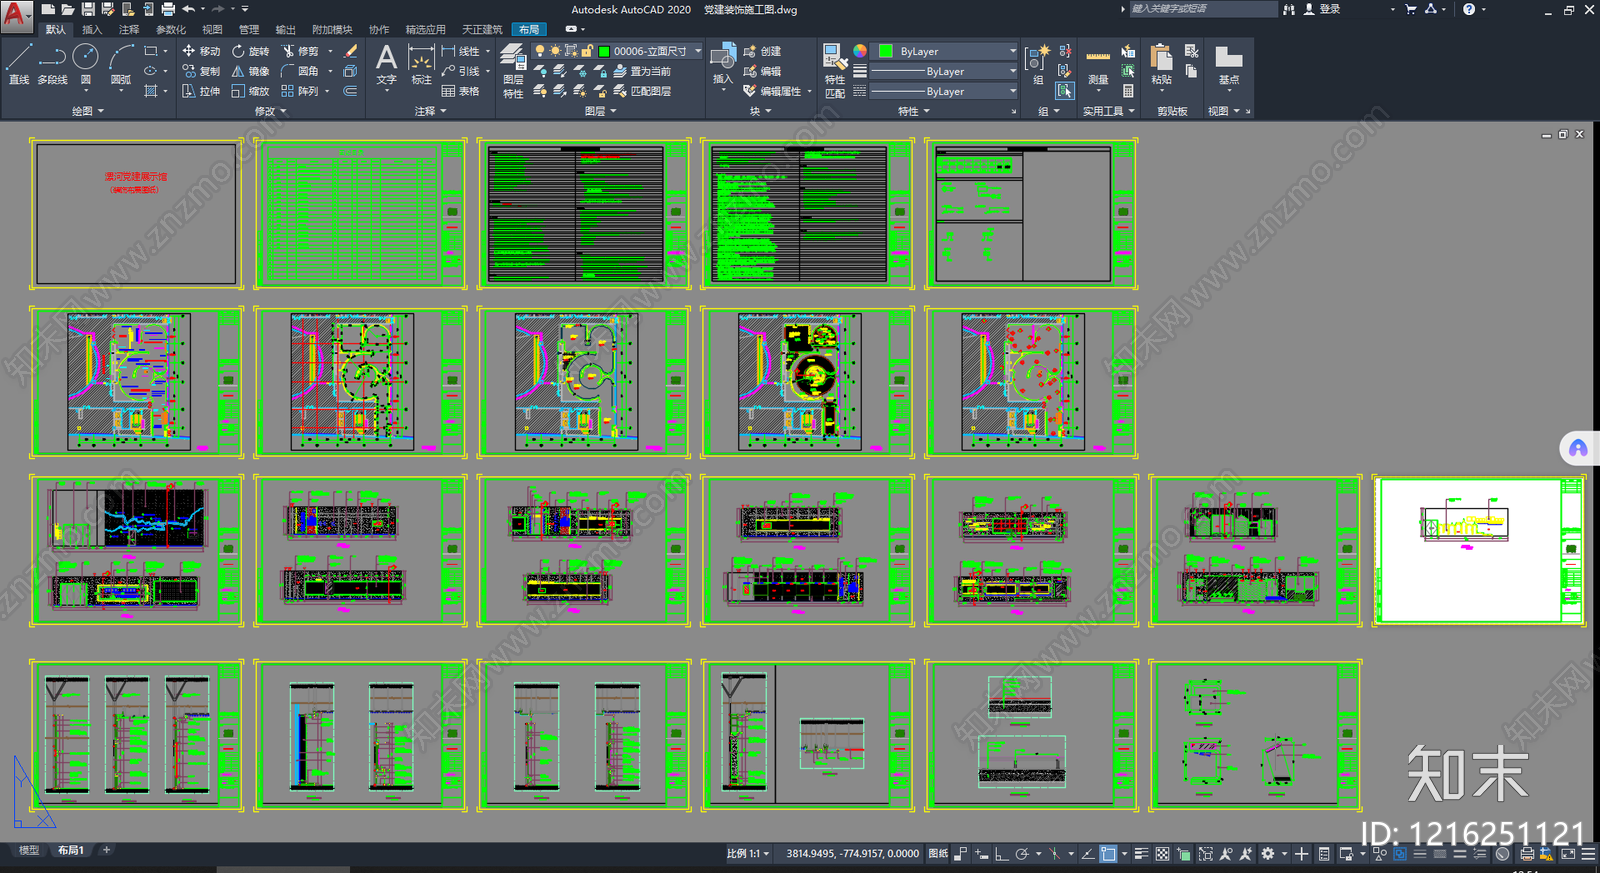Viewport: 1600px width, 873px height.
Task: Open the quick calculator icon in 实用工具
Action: [x=1128, y=91]
